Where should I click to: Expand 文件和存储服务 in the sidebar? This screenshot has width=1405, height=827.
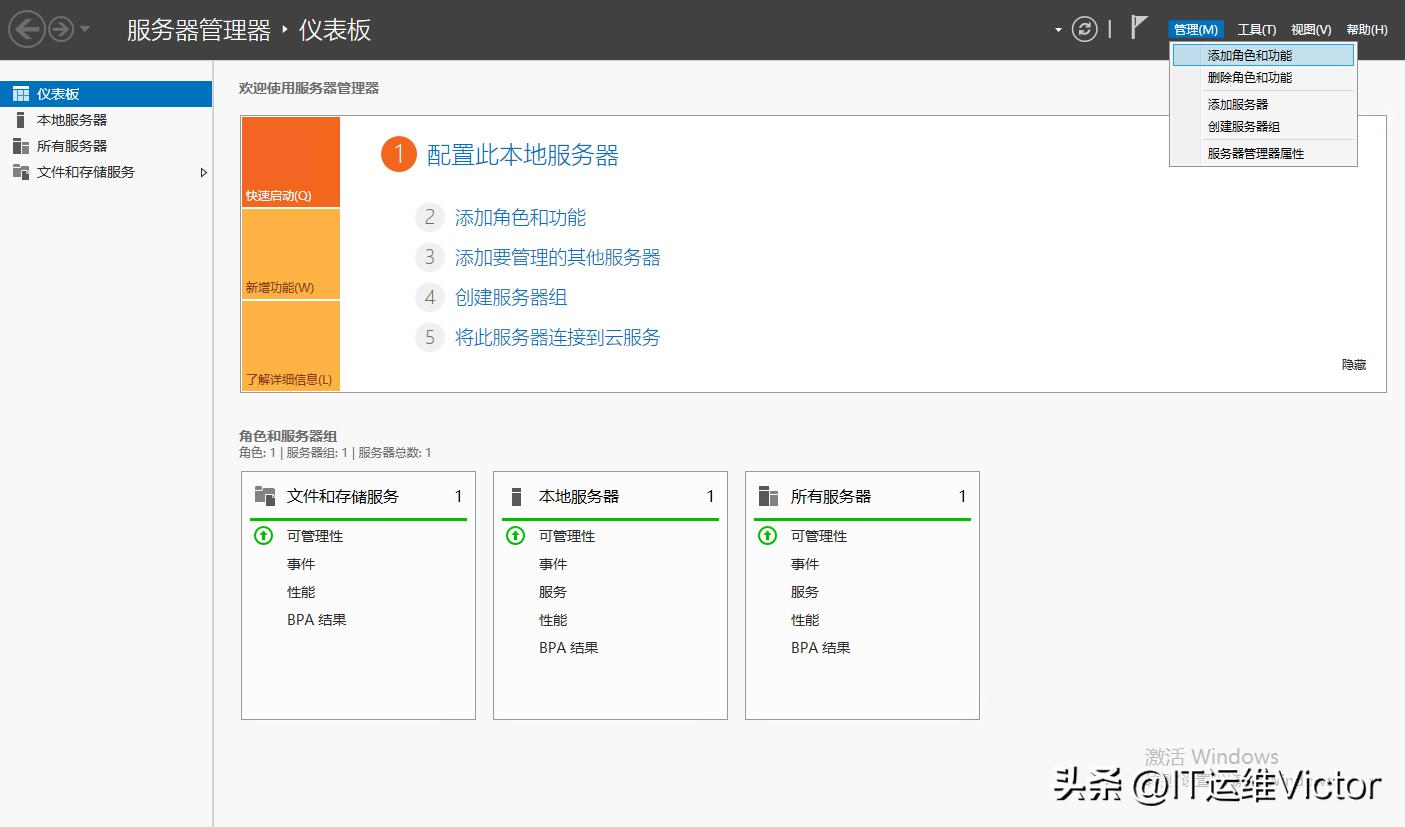204,172
